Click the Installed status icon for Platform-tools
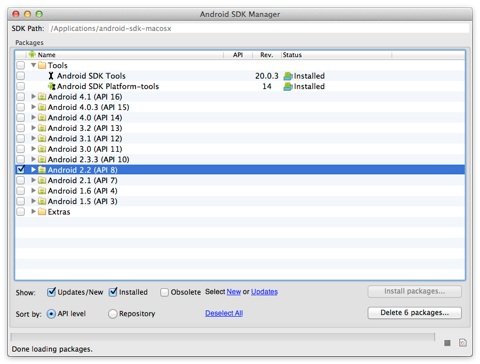 [x=288, y=87]
